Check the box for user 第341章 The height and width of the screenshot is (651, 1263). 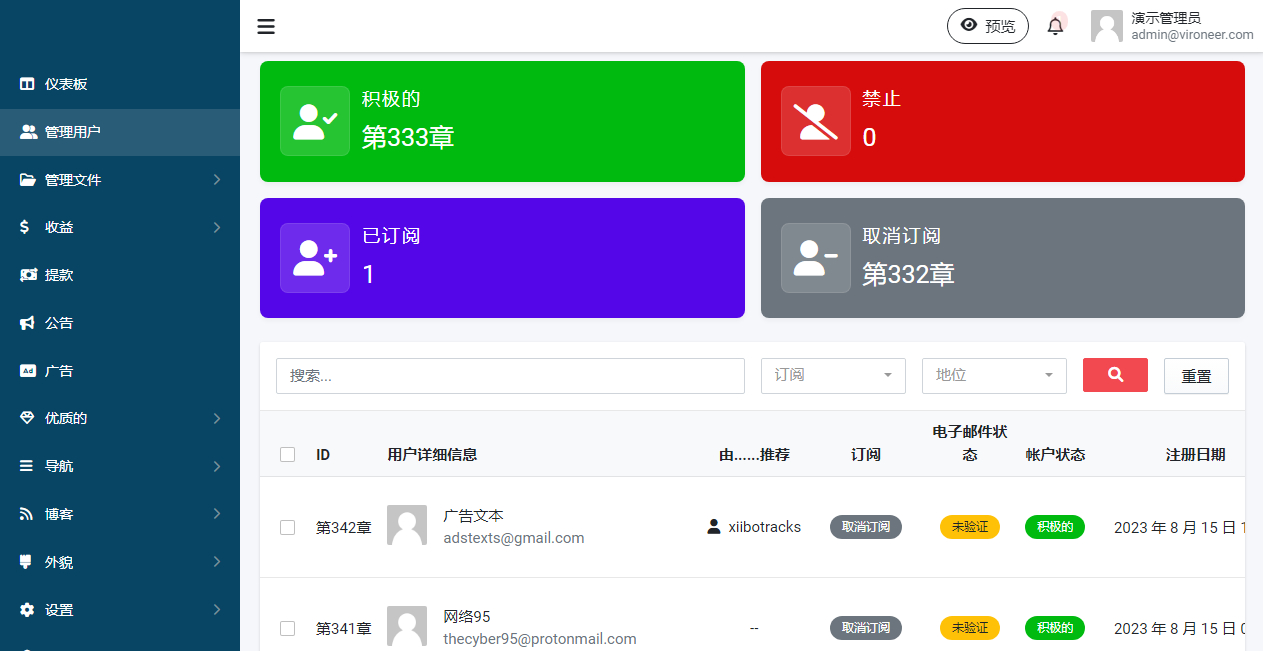coord(288,628)
